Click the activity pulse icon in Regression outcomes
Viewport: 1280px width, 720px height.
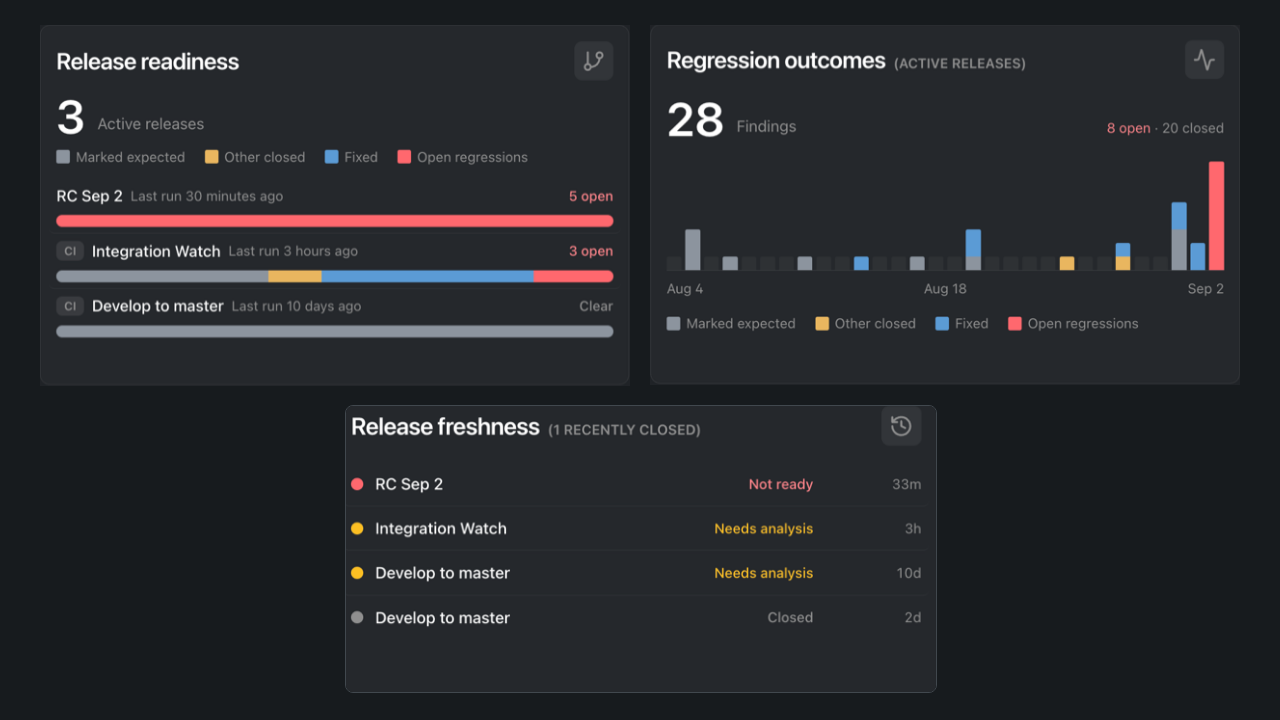click(x=1204, y=60)
